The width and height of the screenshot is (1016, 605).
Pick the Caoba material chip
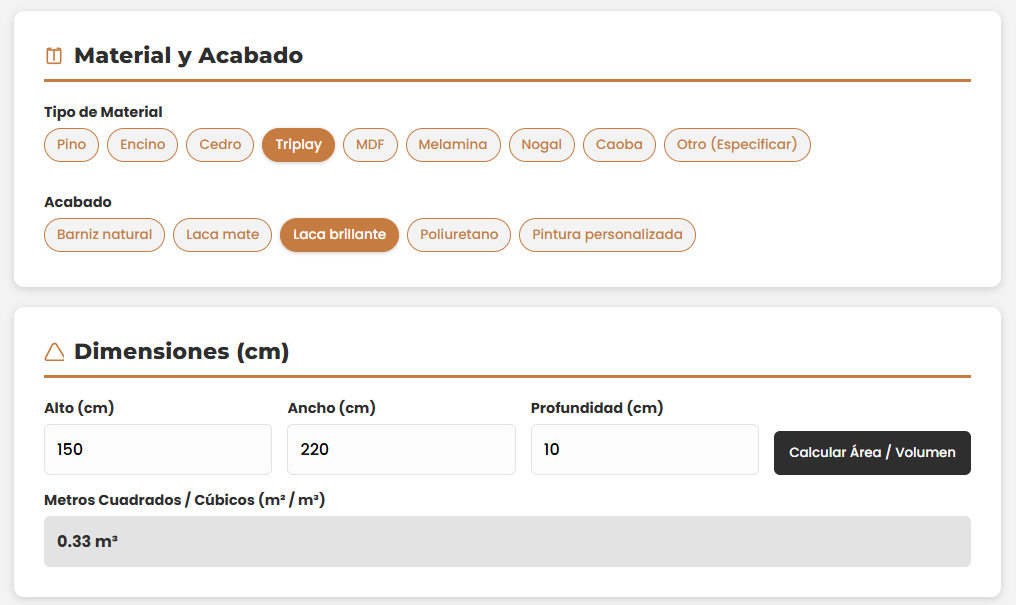619,145
